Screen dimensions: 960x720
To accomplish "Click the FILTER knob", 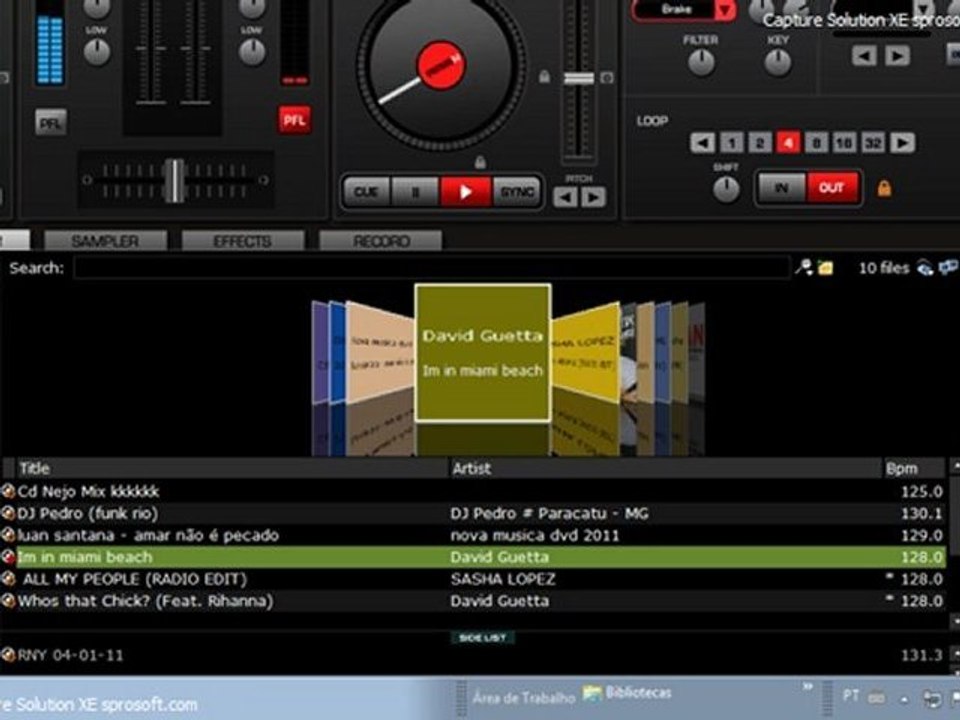I will coord(701,62).
